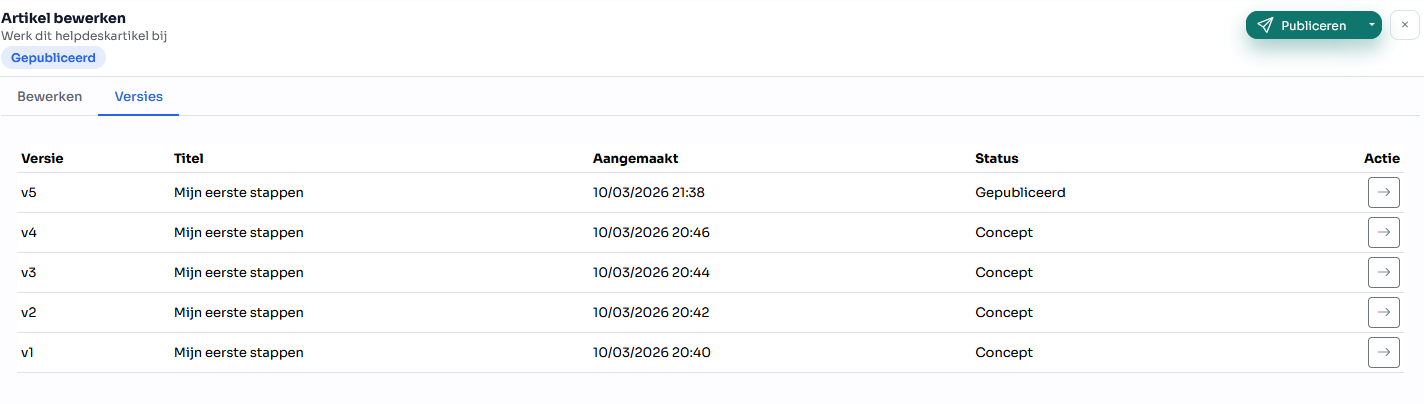
Task: Click the Versie column header
Action: [42, 158]
